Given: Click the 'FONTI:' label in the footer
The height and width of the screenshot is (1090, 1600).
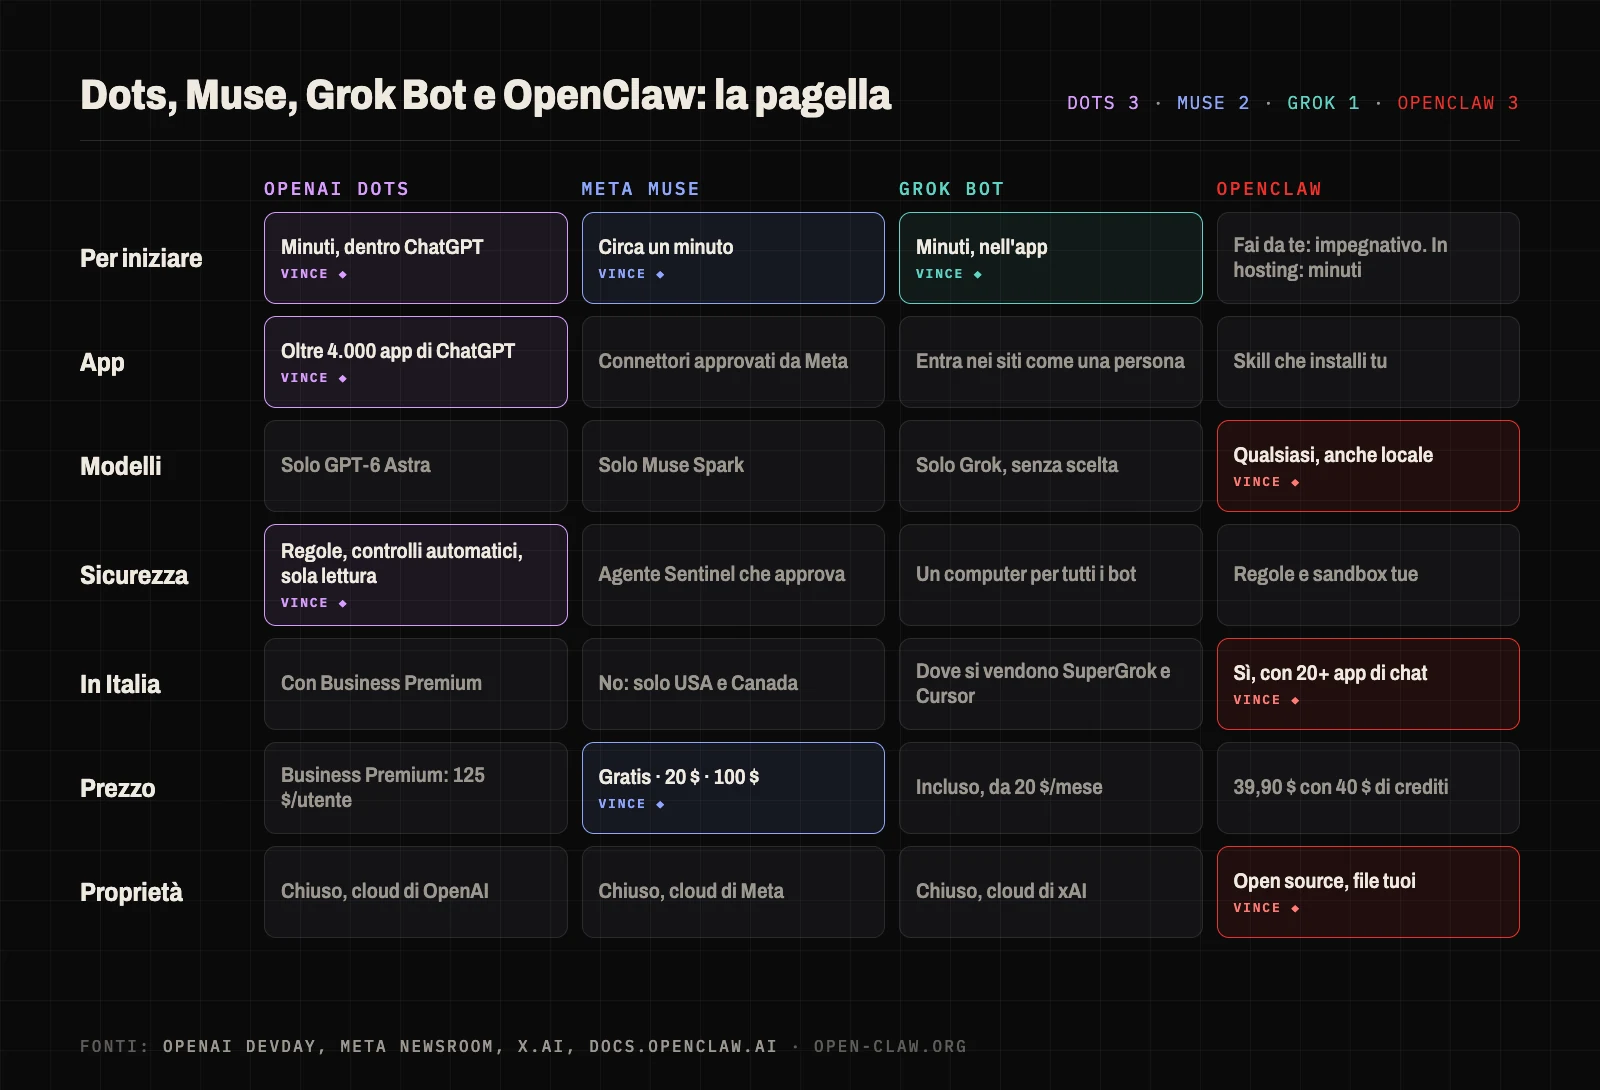Looking at the screenshot, I should (x=114, y=1046).
